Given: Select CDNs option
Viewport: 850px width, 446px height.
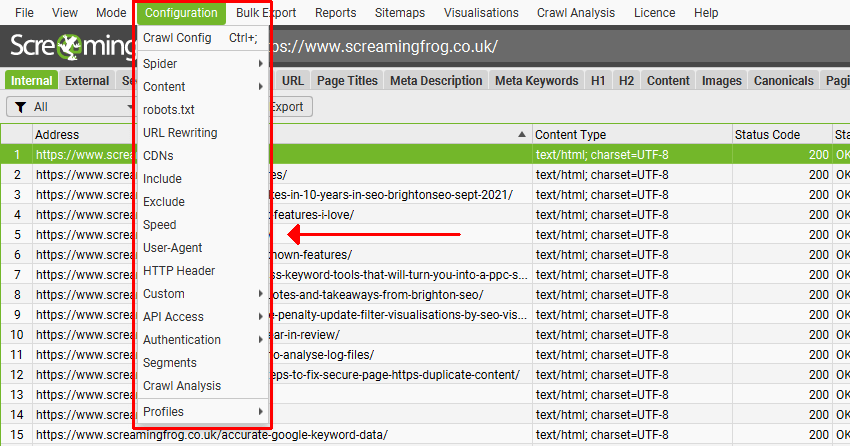Looking at the screenshot, I should (203, 156).
